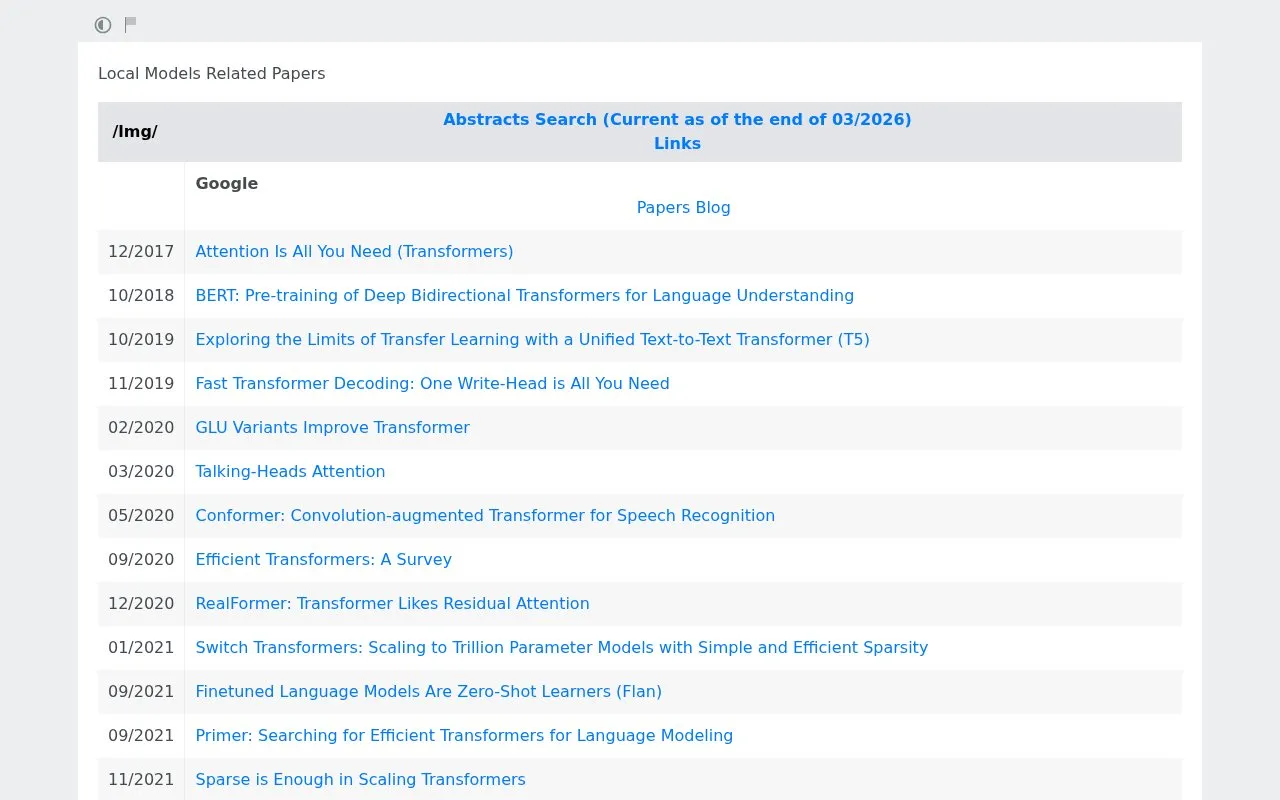Open the Links header link
The image size is (1280, 800).
click(x=677, y=143)
